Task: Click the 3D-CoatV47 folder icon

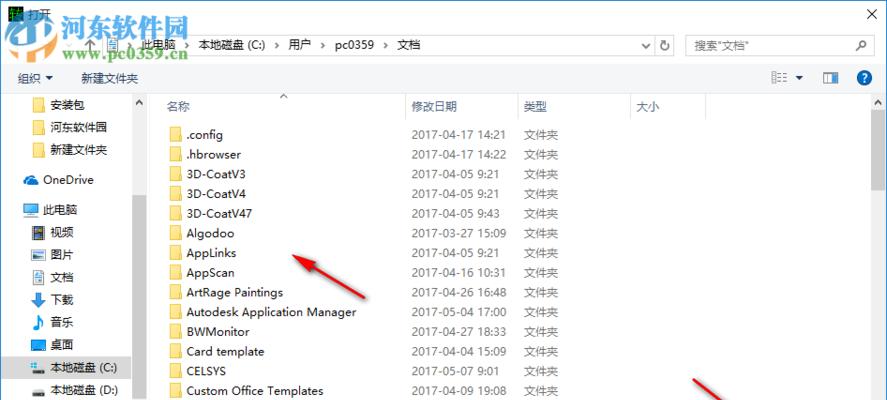Action: [x=175, y=214]
